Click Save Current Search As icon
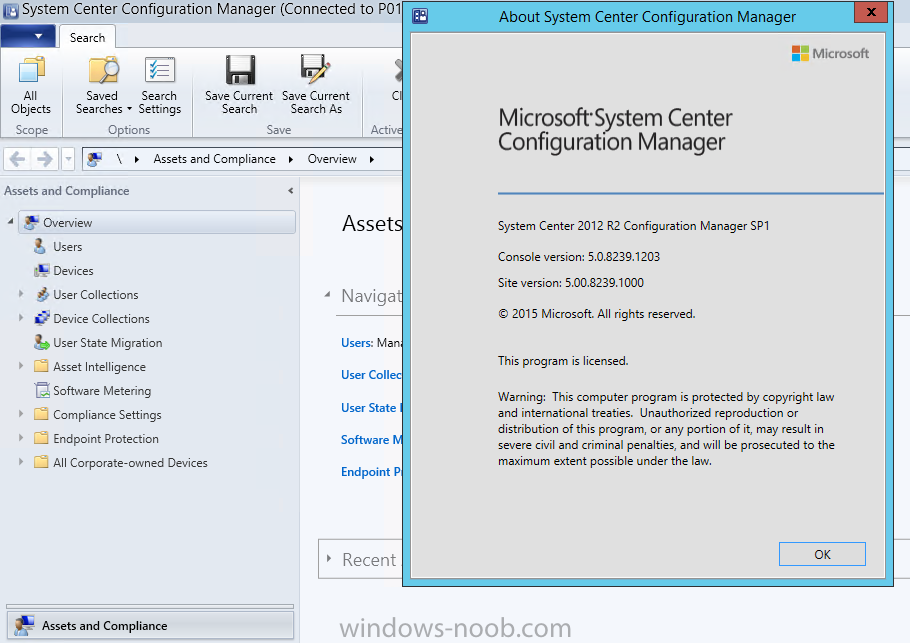Image resolution: width=910 pixels, height=643 pixels. click(x=315, y=69)
